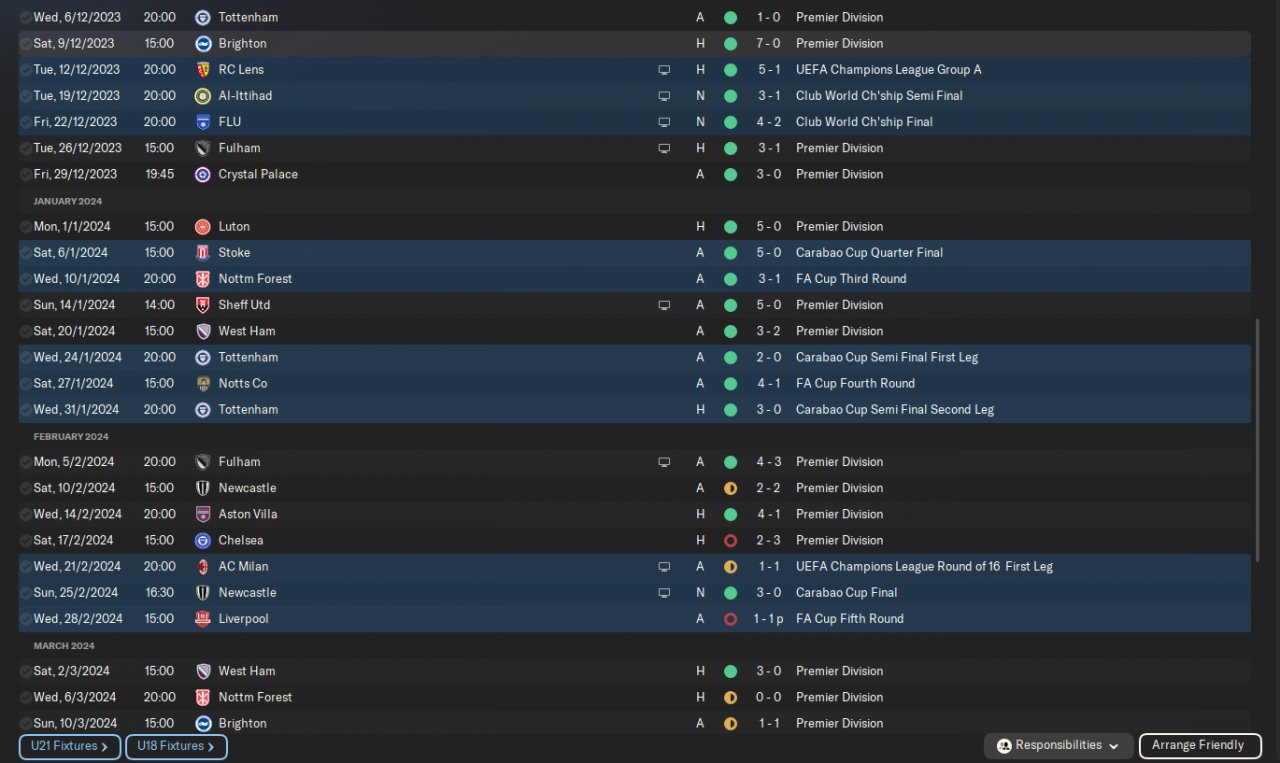Click red loss indicator on FA Cup Fifth Round row
The width and height of the screenshot is (1280, 763).
pos(730,619)
